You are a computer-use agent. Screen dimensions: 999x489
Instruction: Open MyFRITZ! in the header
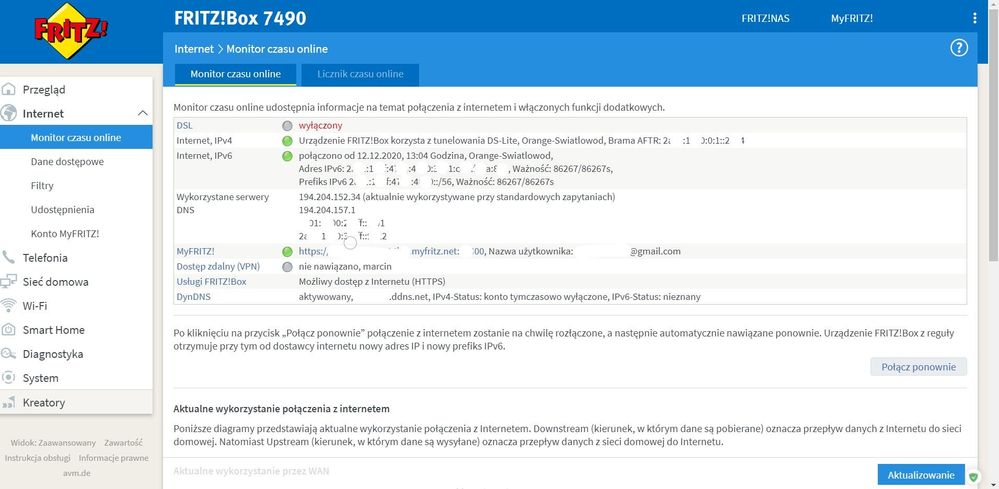tap(852, 18)
